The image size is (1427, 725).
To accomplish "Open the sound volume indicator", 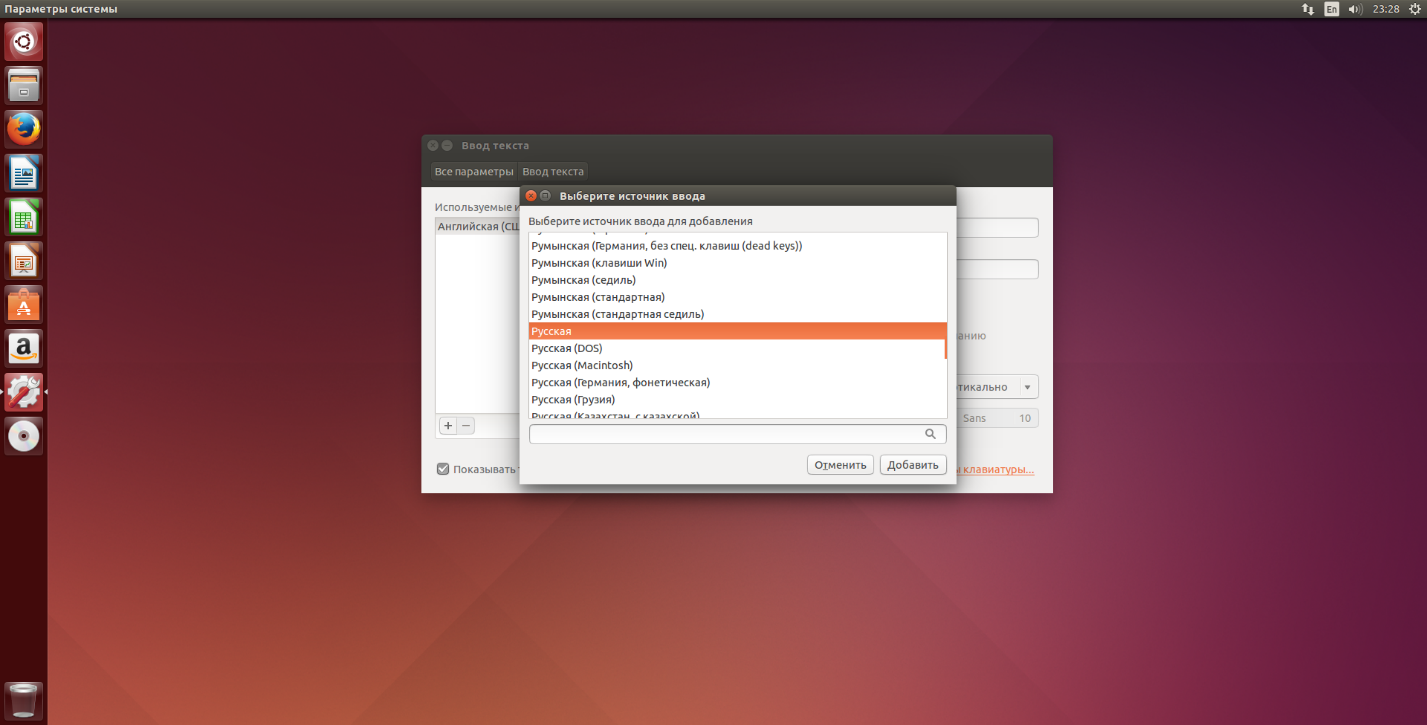I will pyautogui.click(x=1355, y=9).
